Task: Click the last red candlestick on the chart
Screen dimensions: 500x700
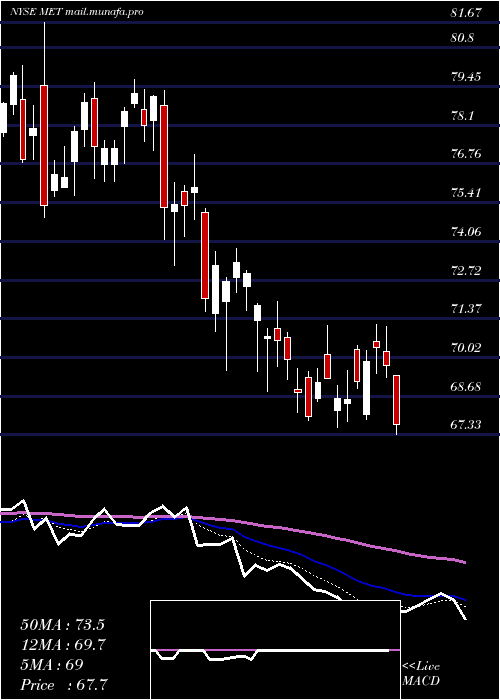Action: tap(396, 400)
